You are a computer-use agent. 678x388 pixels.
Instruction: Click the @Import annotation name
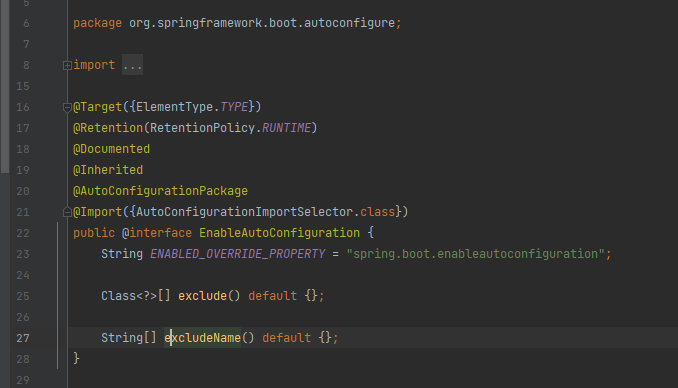click(x=98, y=212)
